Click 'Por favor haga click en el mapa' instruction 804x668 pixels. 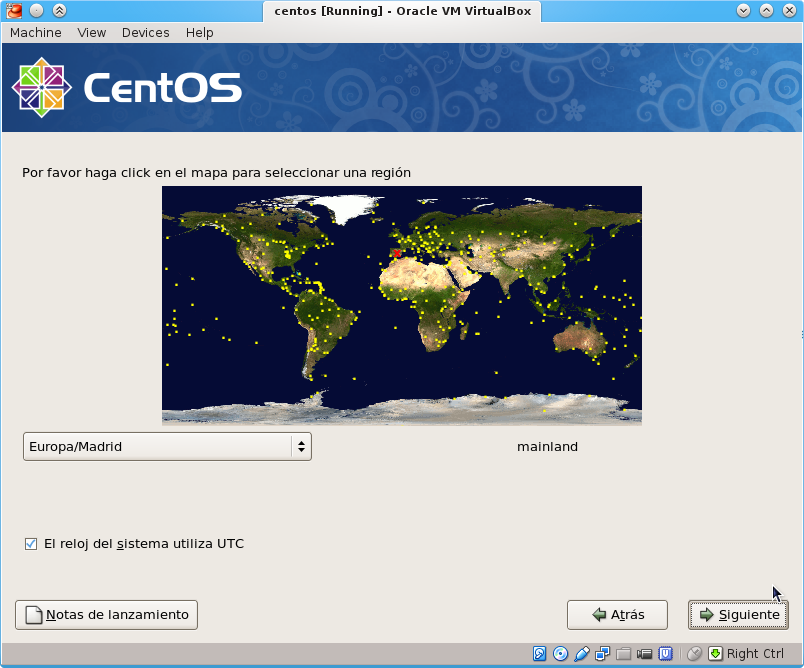point(216,173)
